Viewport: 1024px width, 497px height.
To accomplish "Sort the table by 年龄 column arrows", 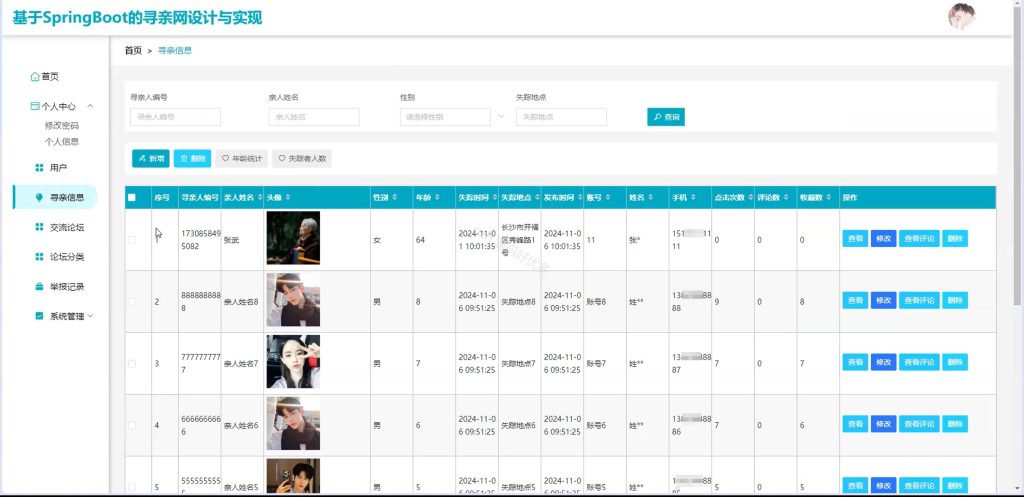I will [x=437, y=197].
